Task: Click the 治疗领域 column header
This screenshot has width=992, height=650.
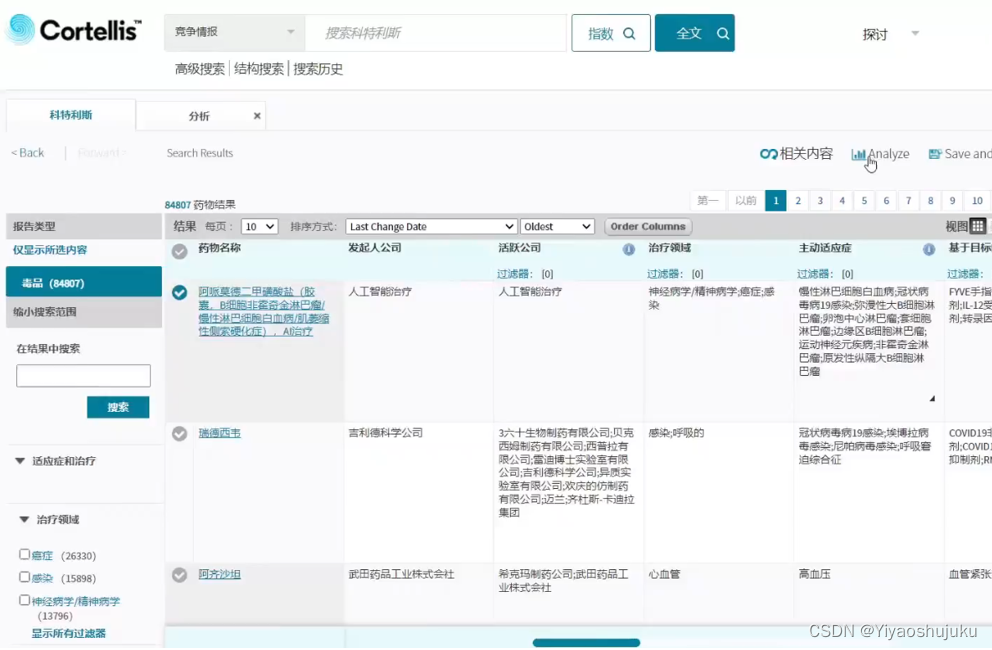Action: 669,248
